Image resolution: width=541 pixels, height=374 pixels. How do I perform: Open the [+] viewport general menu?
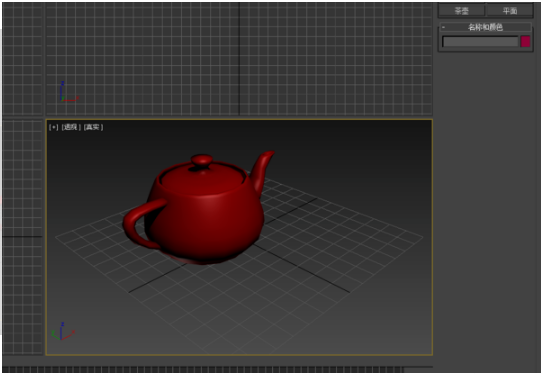click(53, 127)
